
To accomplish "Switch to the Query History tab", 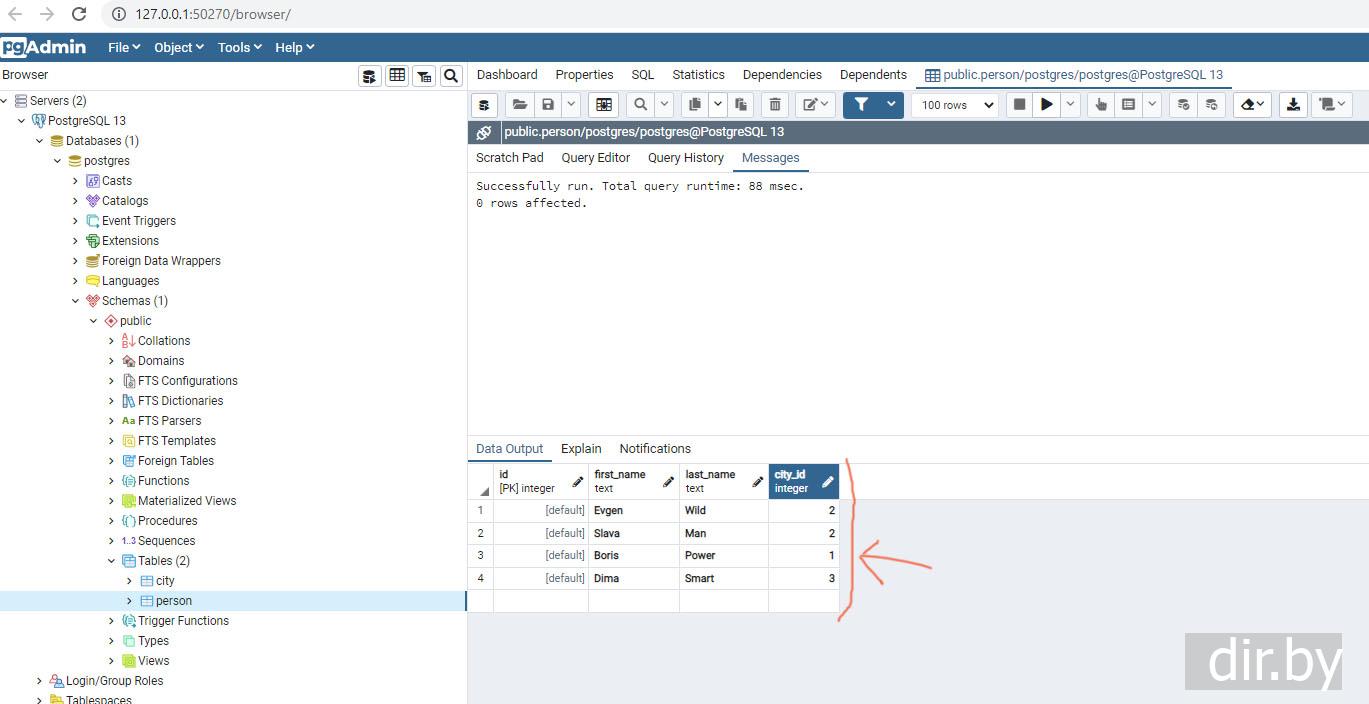I will click(685, 158).
